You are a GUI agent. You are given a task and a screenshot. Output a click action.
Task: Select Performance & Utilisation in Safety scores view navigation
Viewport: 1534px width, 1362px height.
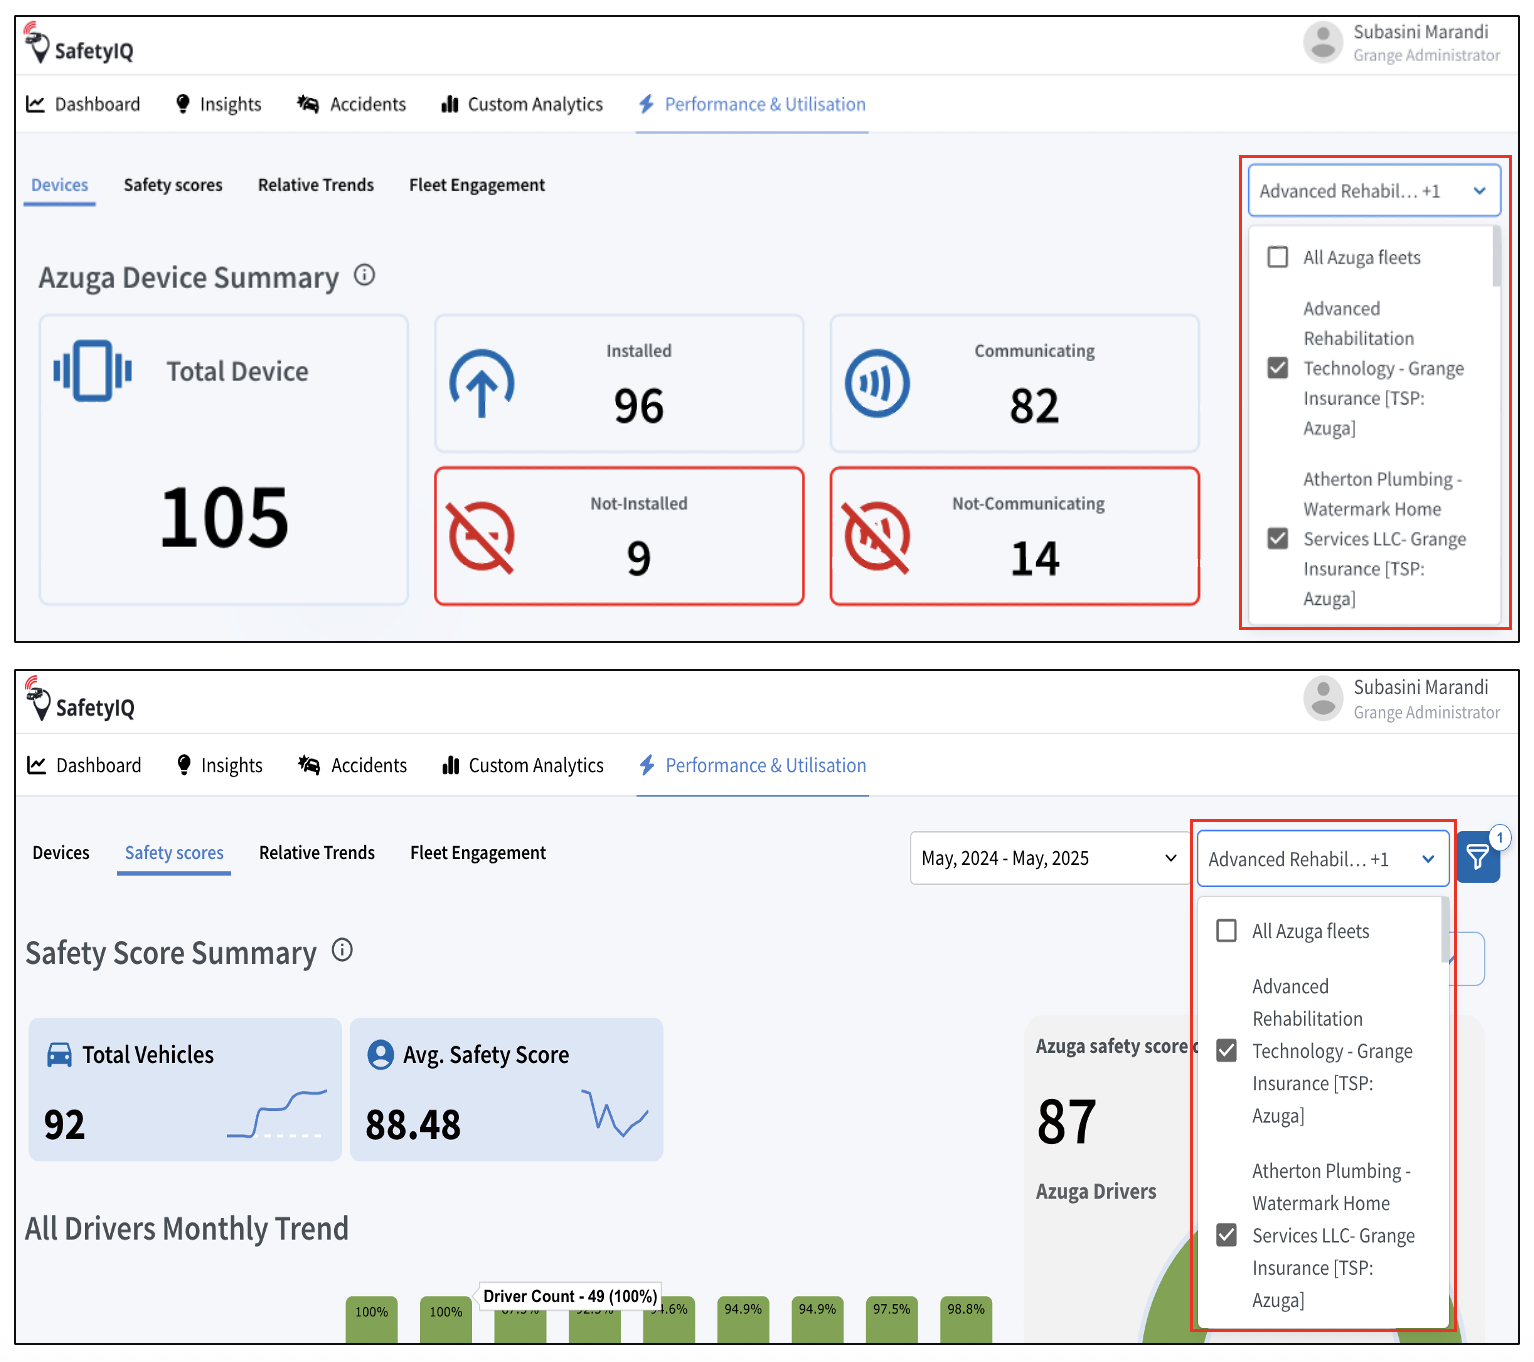(753, 765)
